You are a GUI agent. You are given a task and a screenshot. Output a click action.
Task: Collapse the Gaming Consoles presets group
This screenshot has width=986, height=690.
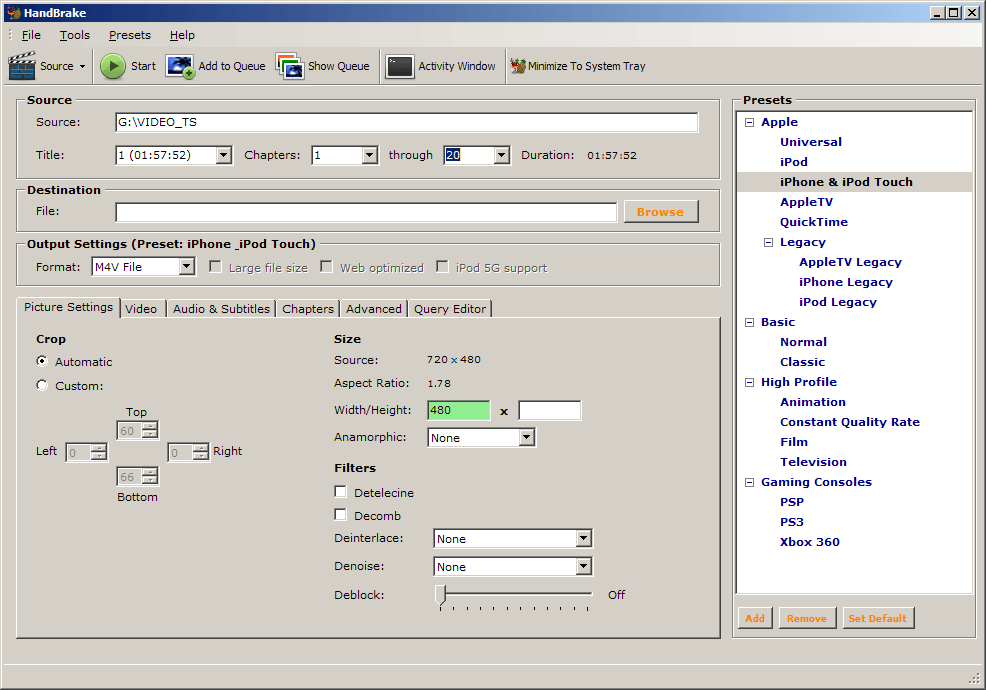[x=750, y=482]
